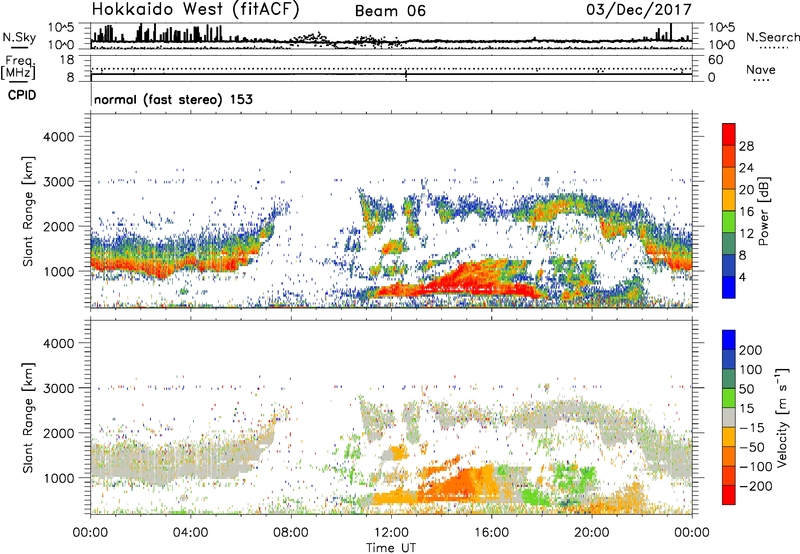The width and height of the screenshot is (800, 554).
Task: Click the '08:00' time axis tick
Action: 291,533
